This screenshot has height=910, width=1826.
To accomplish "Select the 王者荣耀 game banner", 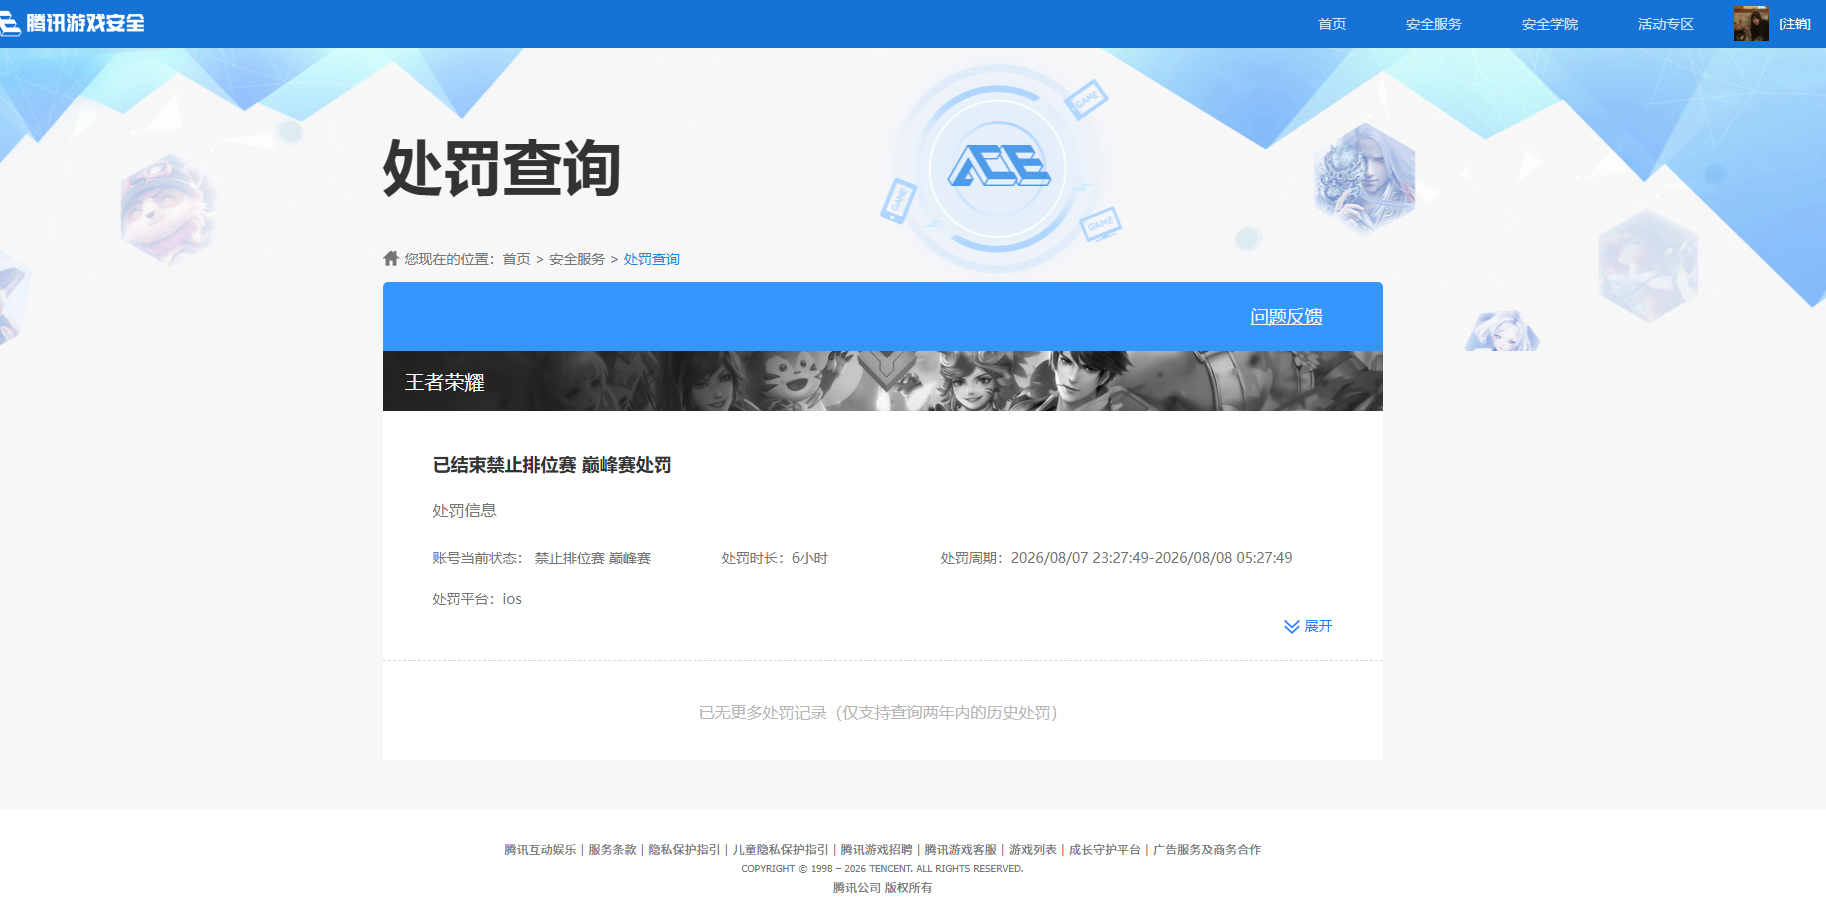I will (883, 381).
